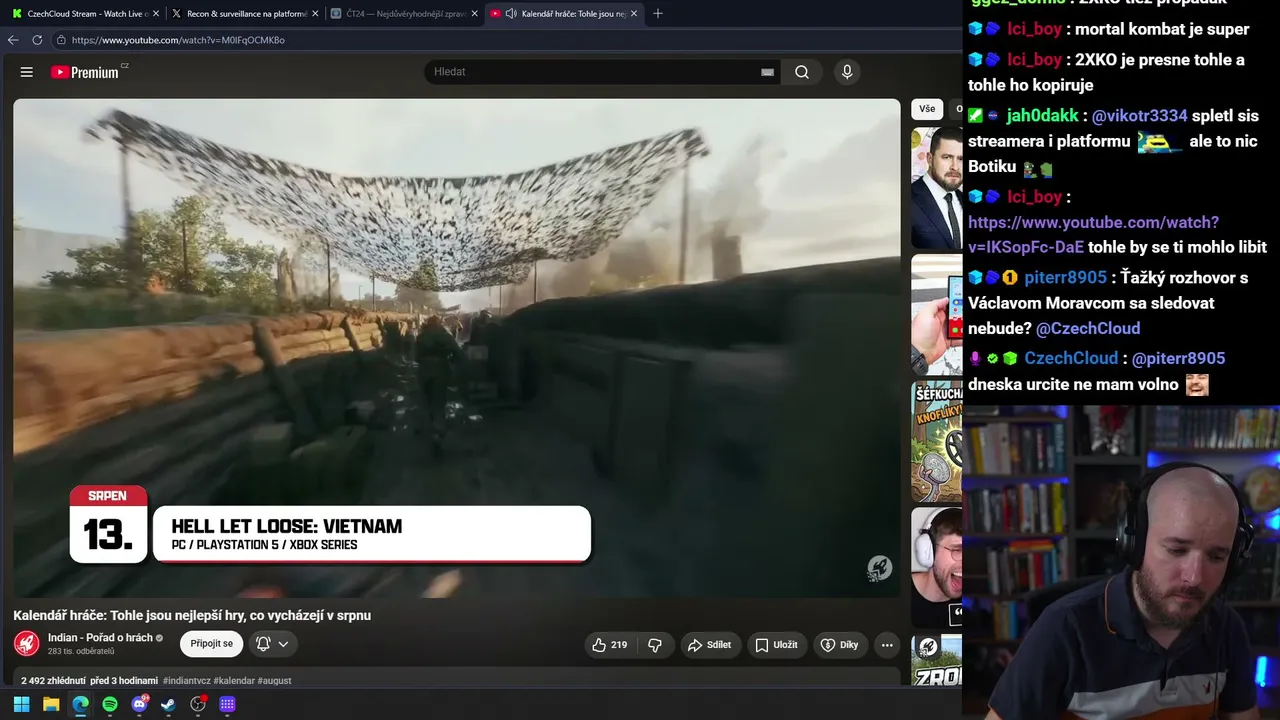The width and height of the screenshot is (1280, 720).
Task: Click the #indiantvcz hashtag
Action: click(187, 681)
